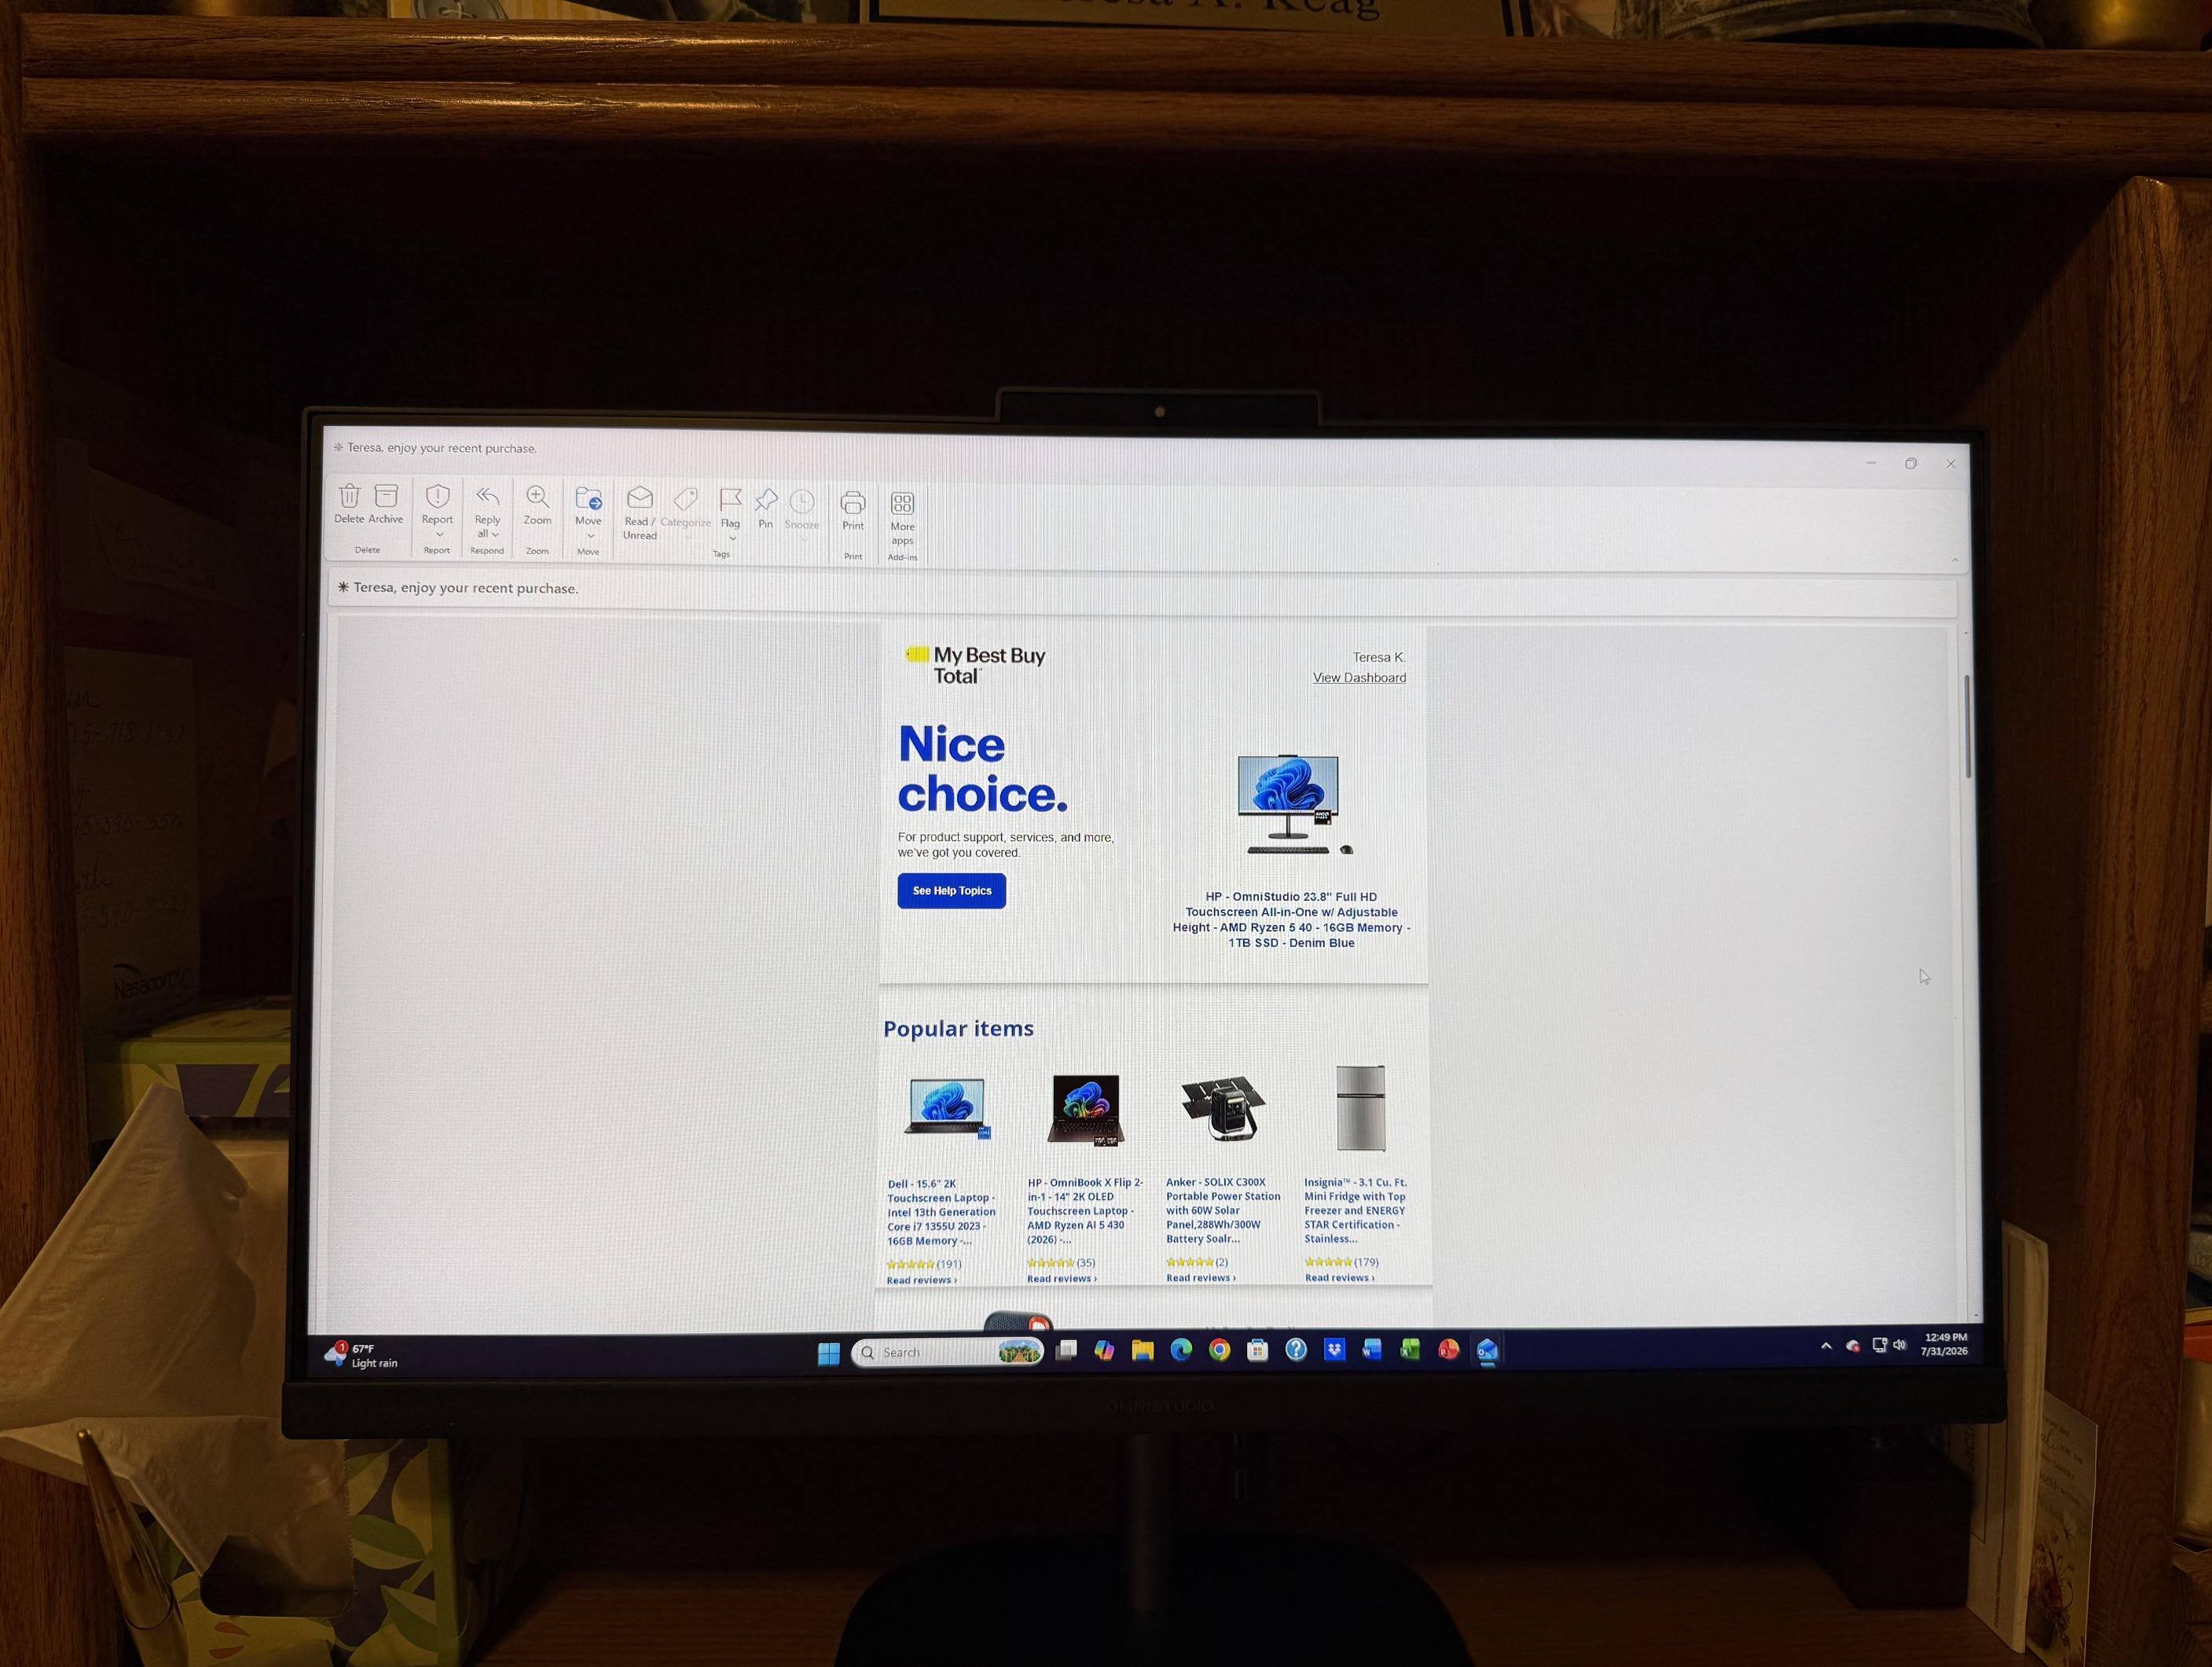Click the Anker SOLIX power station image

click(x=1223, y=1108)
